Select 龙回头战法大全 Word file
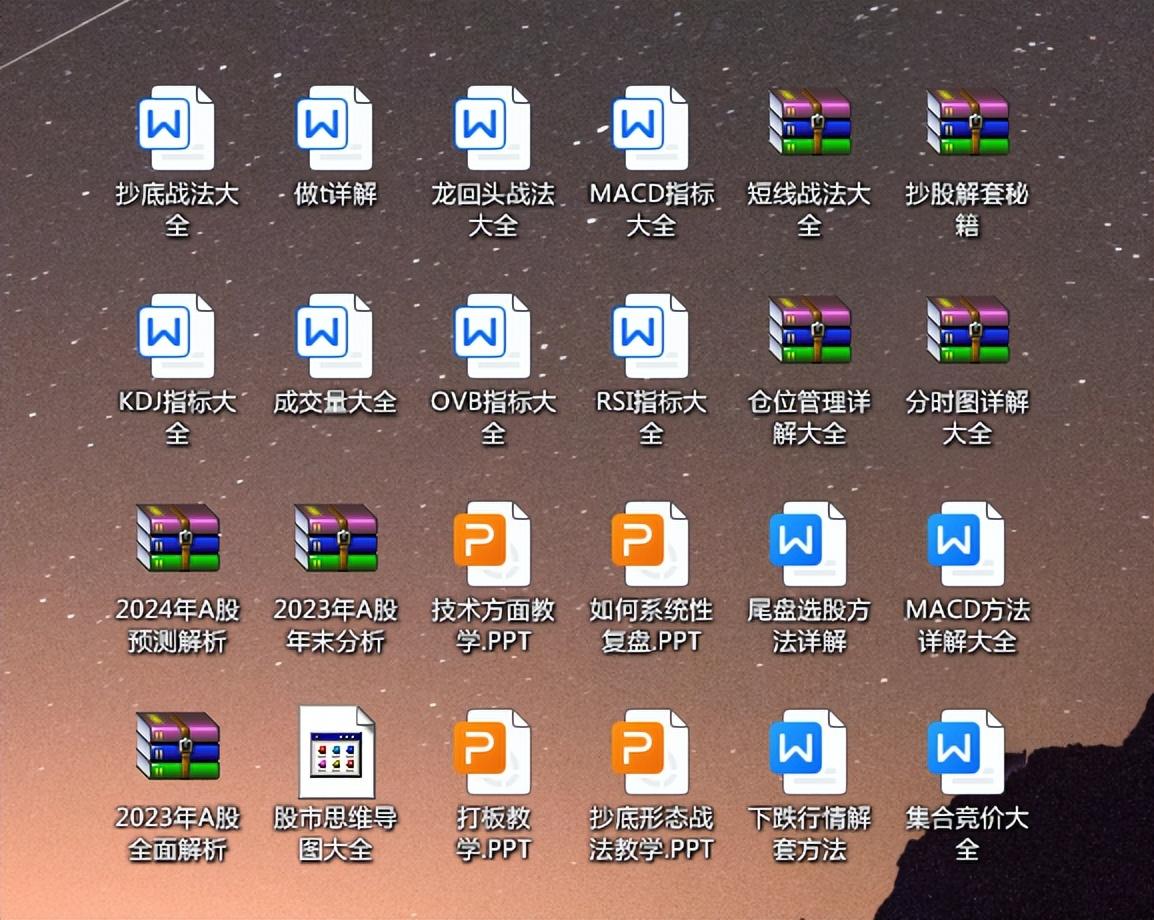The image size is (1154, 920). [x=493, y=128]
